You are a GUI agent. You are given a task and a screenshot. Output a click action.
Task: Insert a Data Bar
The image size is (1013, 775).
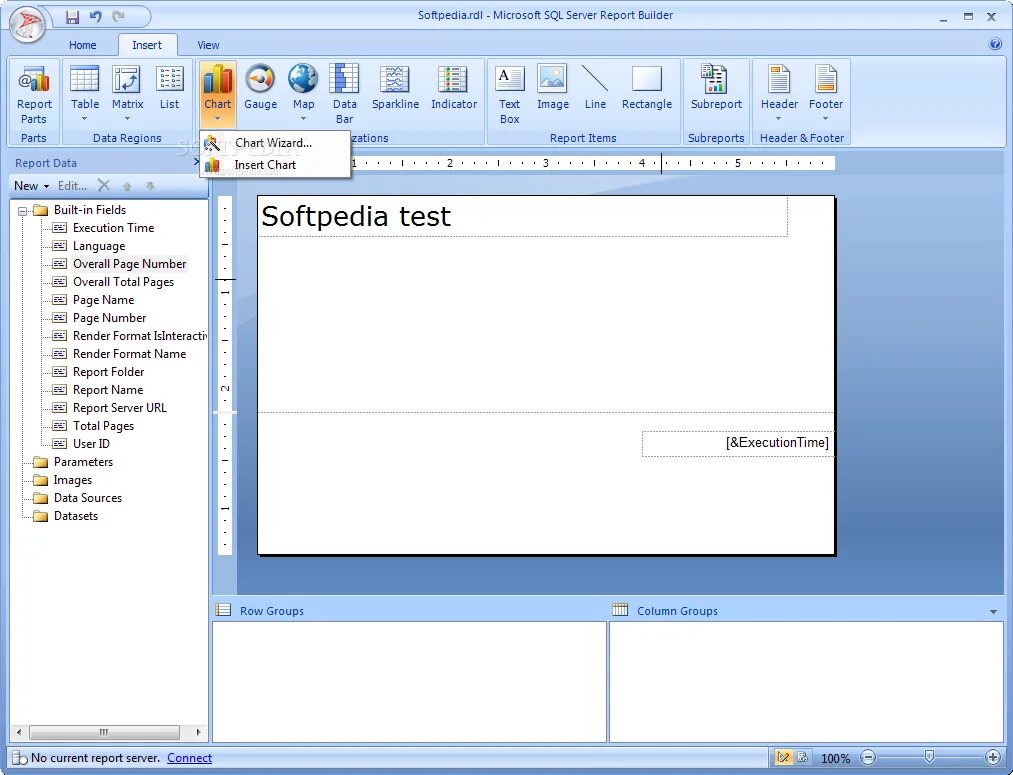coord(344,94)
